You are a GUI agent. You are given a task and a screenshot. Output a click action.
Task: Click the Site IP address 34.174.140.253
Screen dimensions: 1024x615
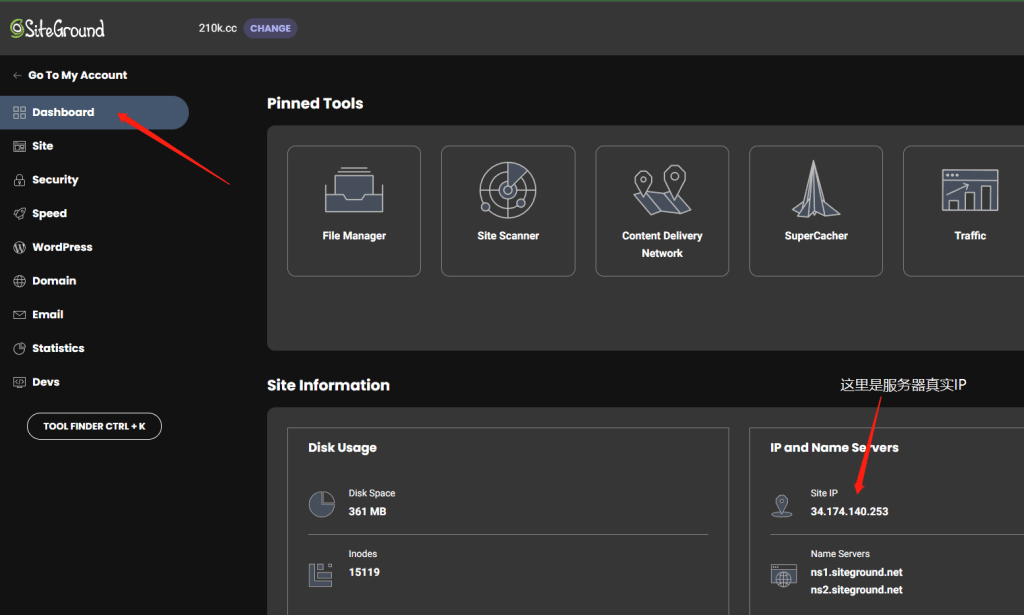[x=849, y=512]
